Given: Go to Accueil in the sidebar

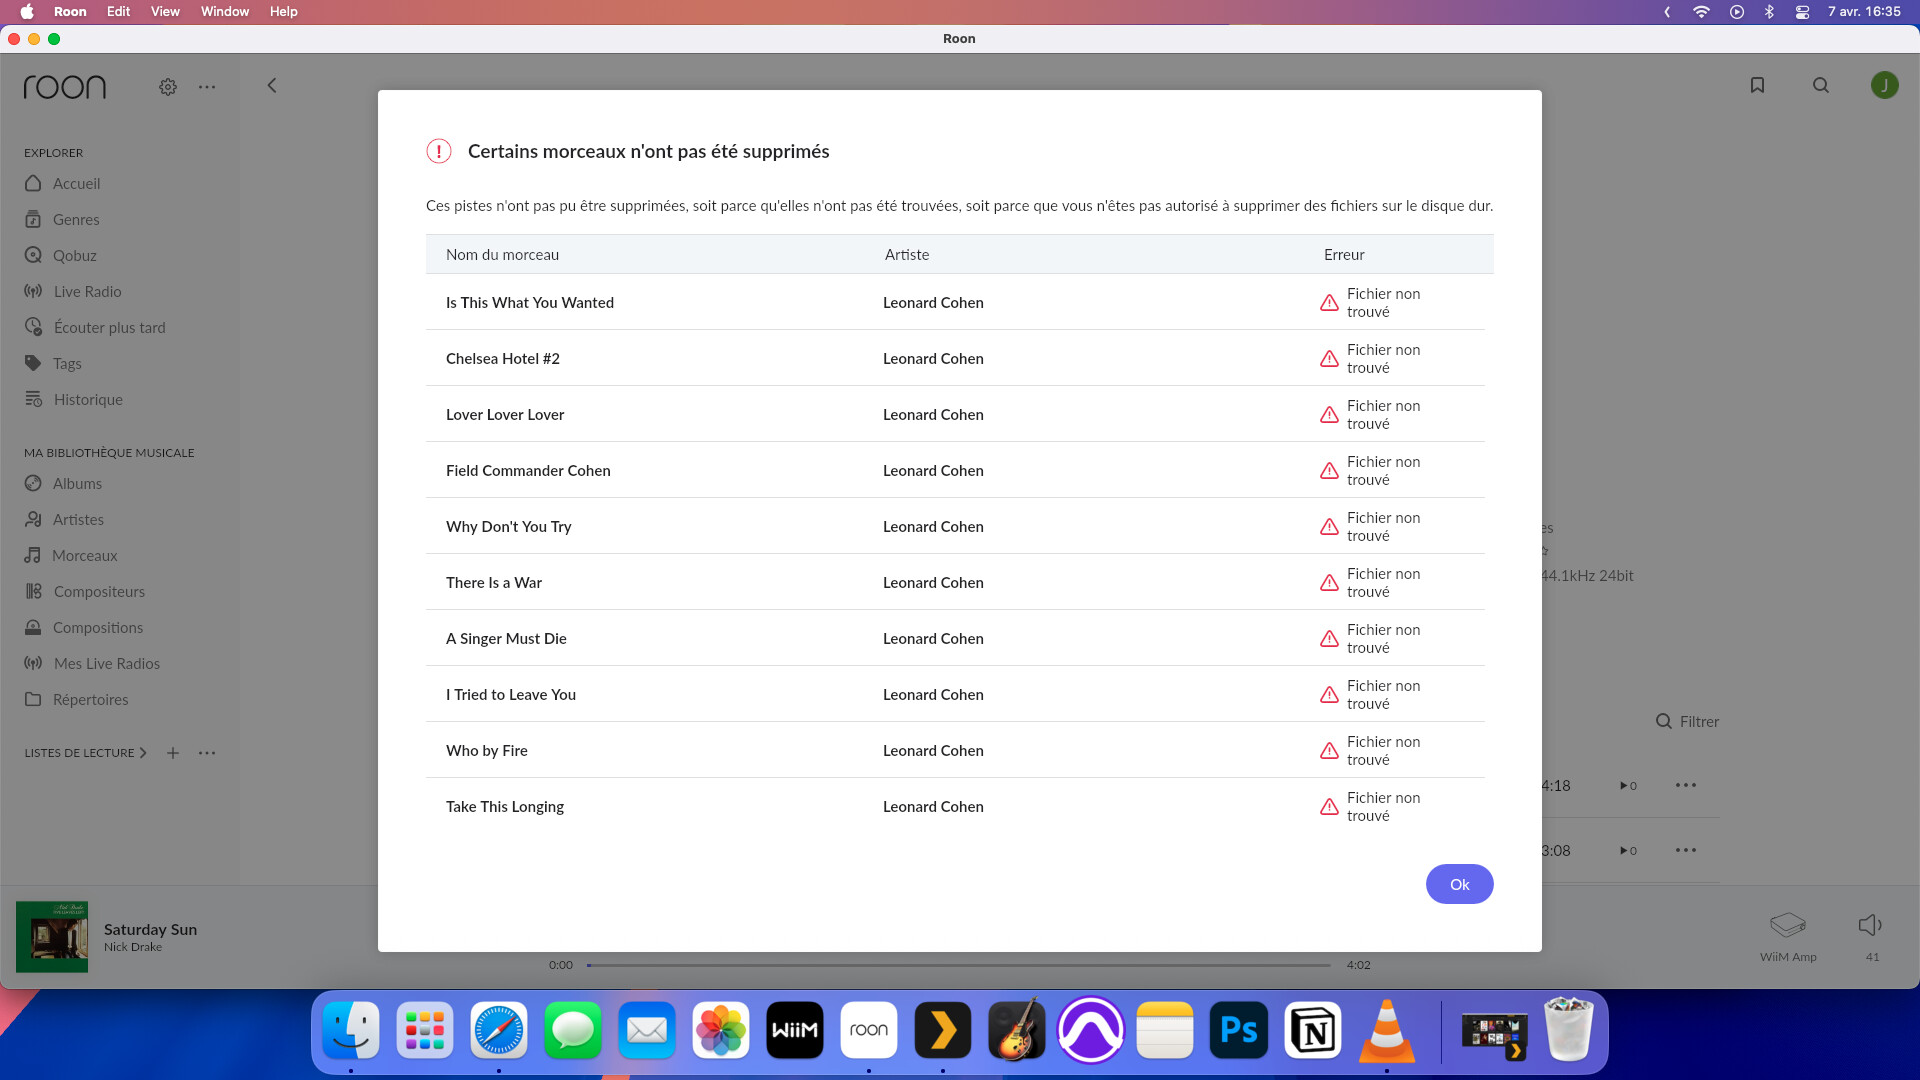Looking at the screenshot, I should (62, 184).
